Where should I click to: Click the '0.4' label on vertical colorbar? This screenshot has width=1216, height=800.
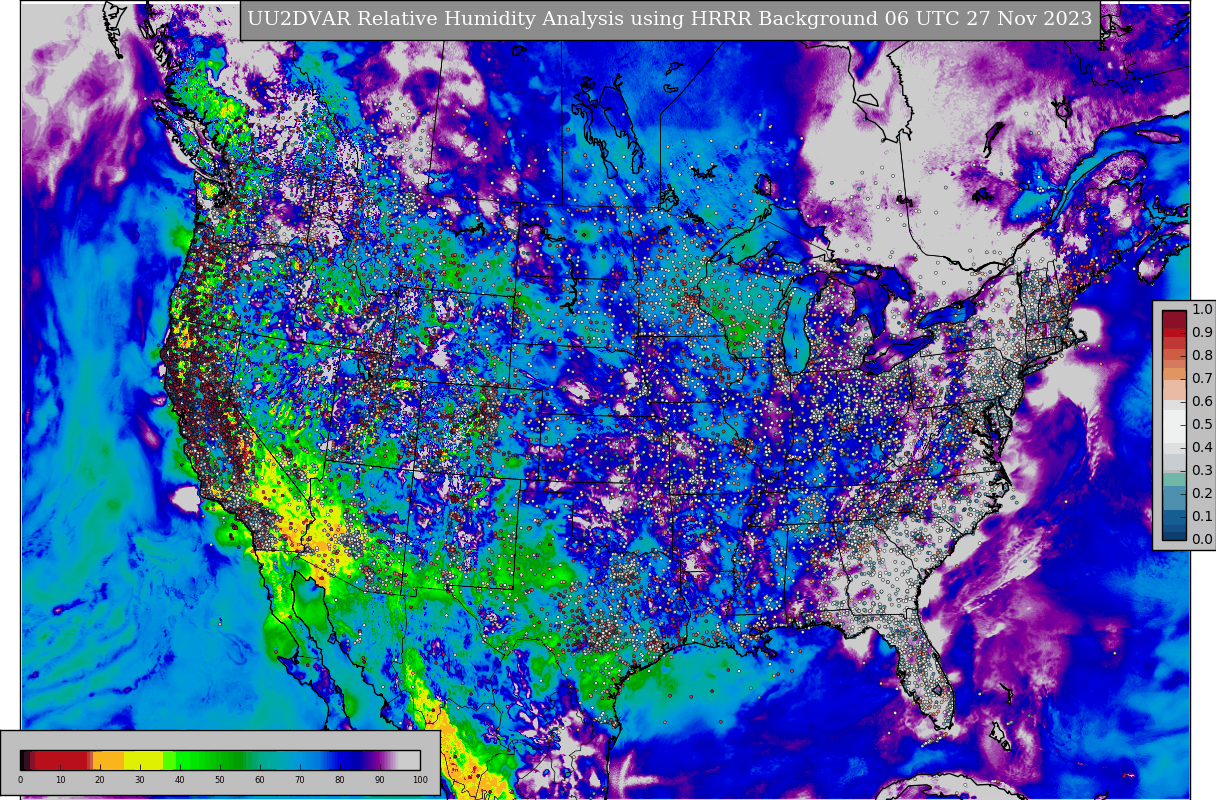(x=1201, y=447)
